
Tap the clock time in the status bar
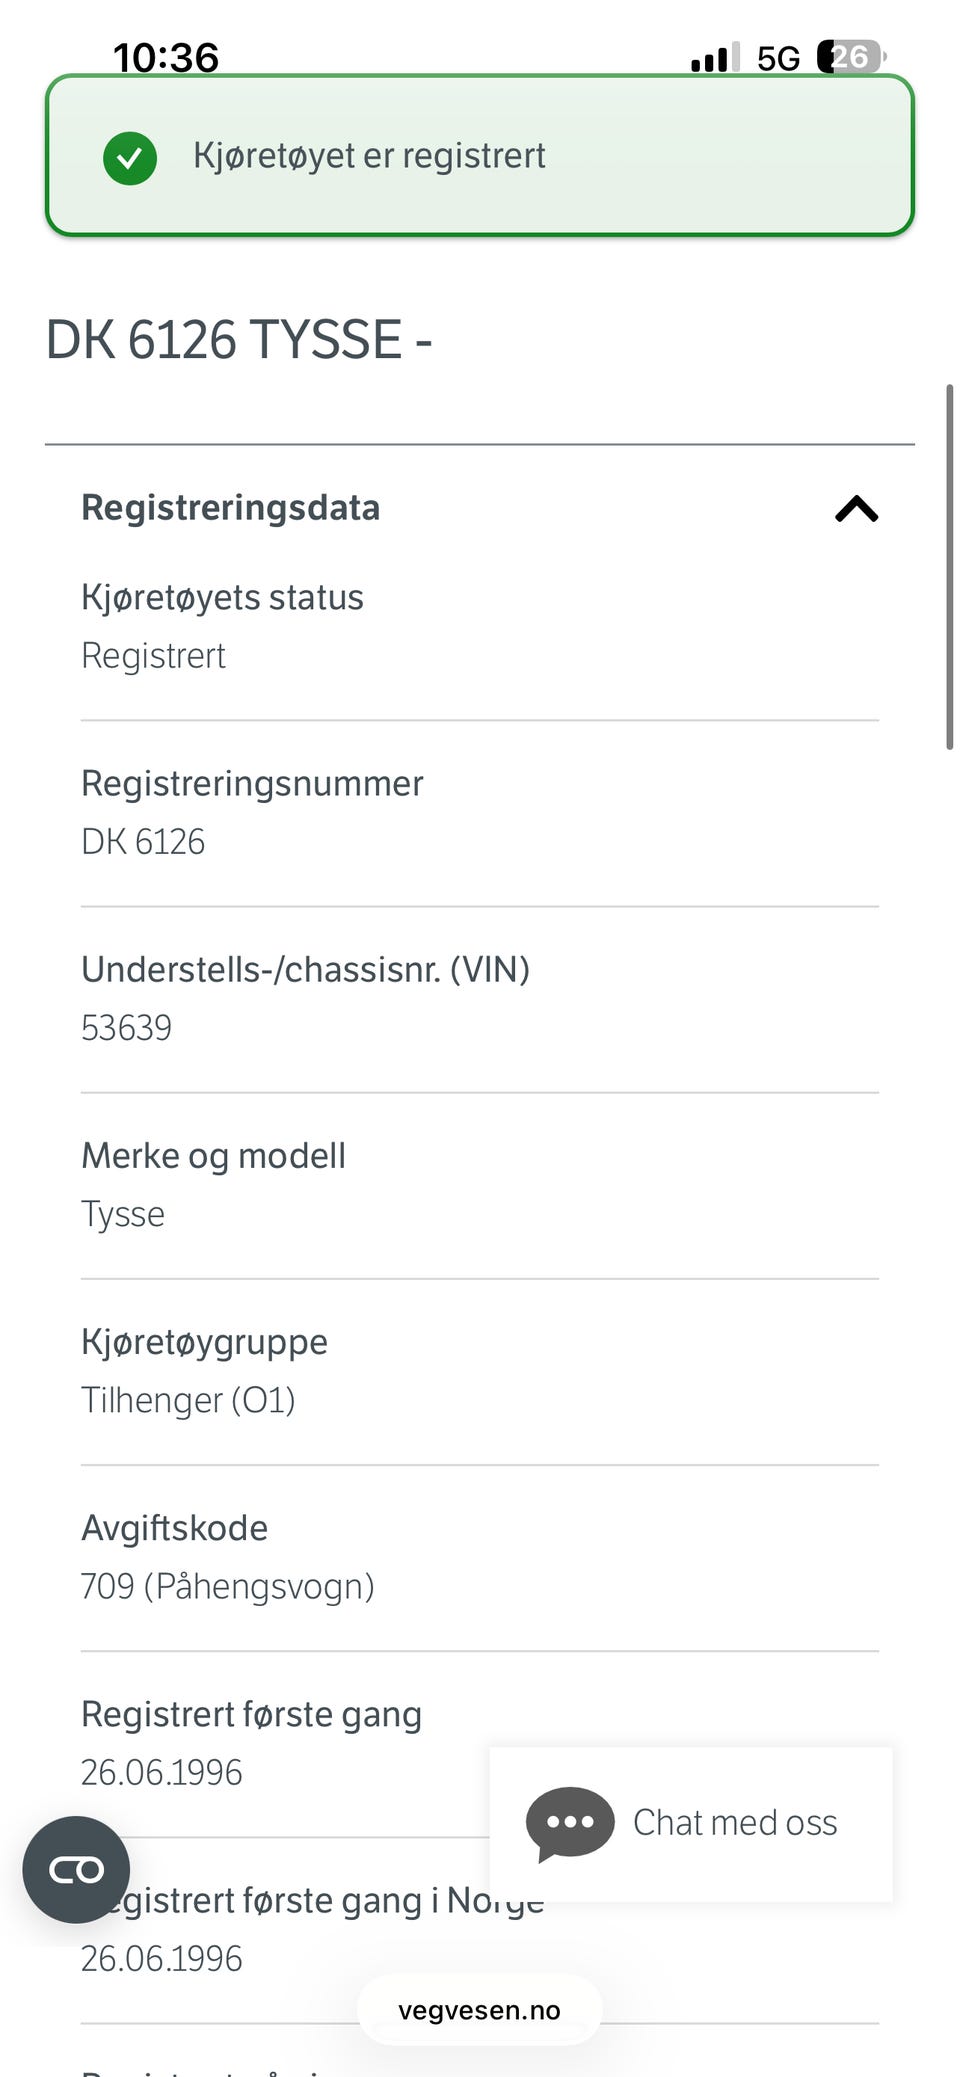coord(166,57)
